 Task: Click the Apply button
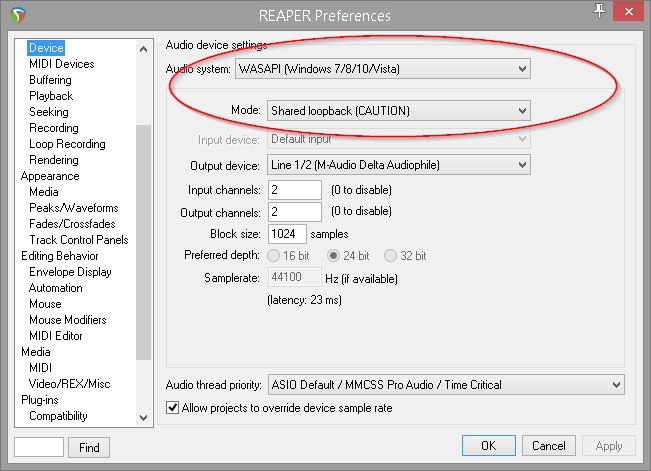pos(609,446)
